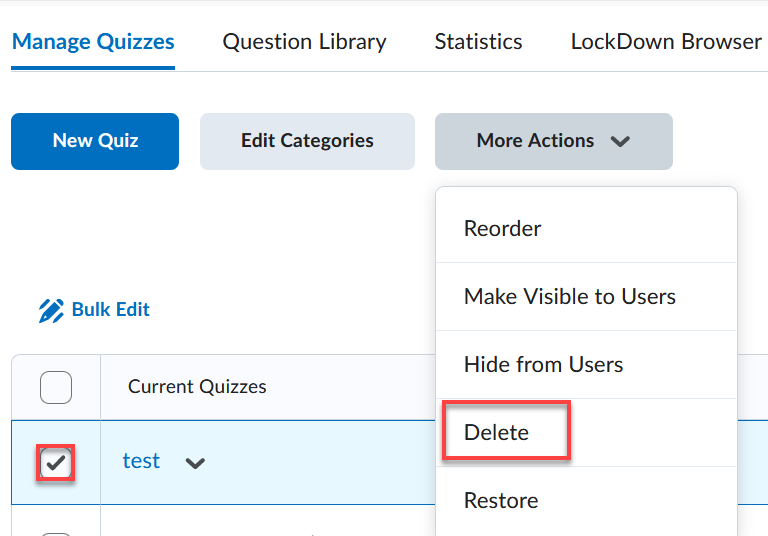This screenshot has width=768, height=536.
Task: Open the Statistics tab
Action: [478, 42]
